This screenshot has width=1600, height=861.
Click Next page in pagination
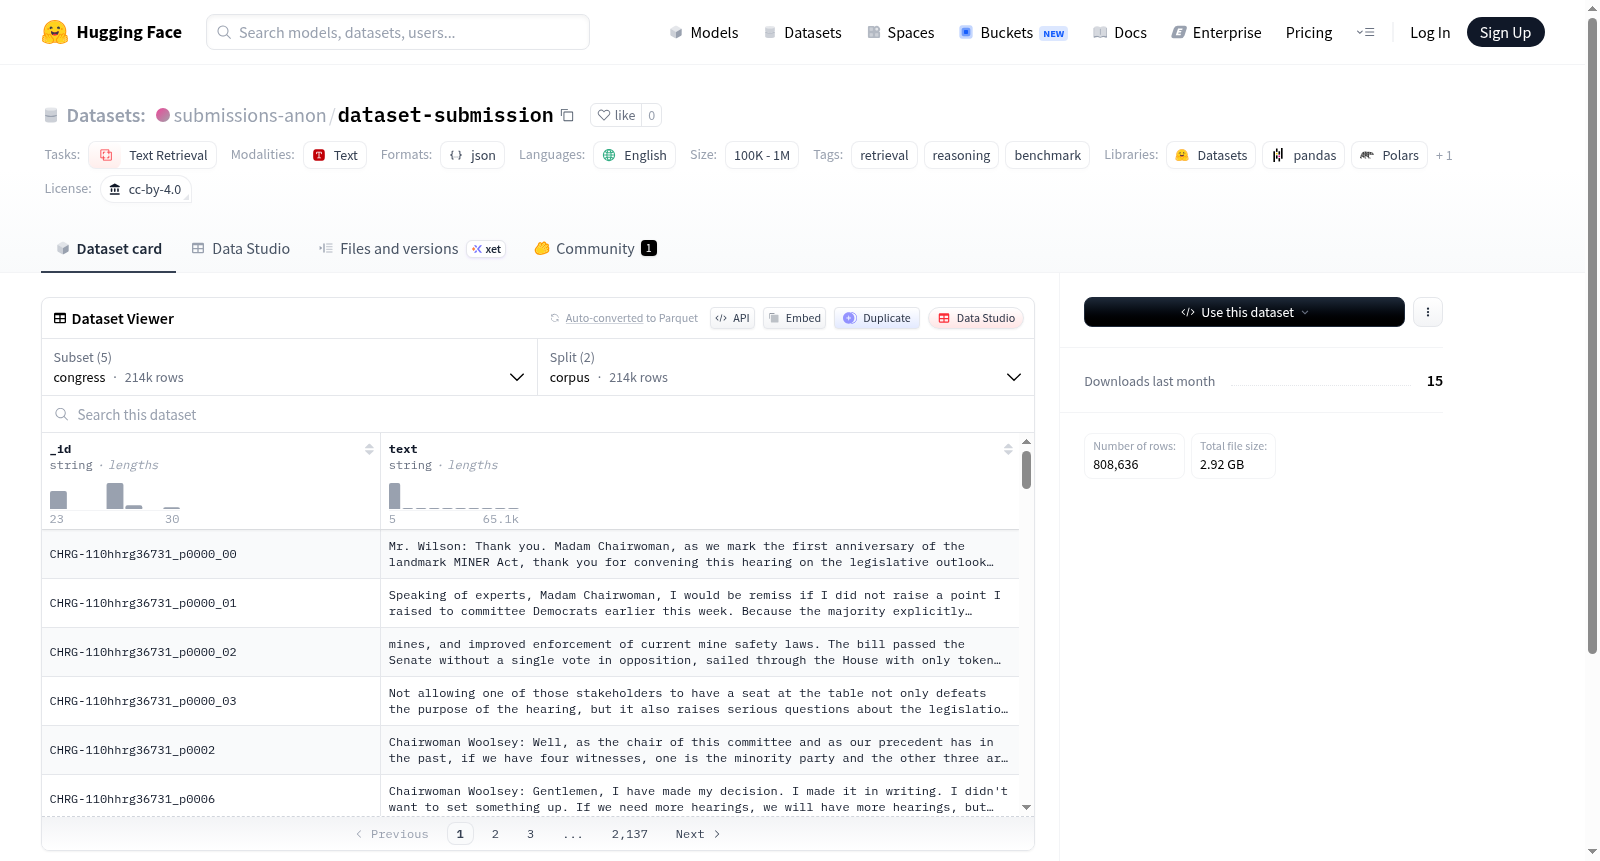(x=698, y=834)
